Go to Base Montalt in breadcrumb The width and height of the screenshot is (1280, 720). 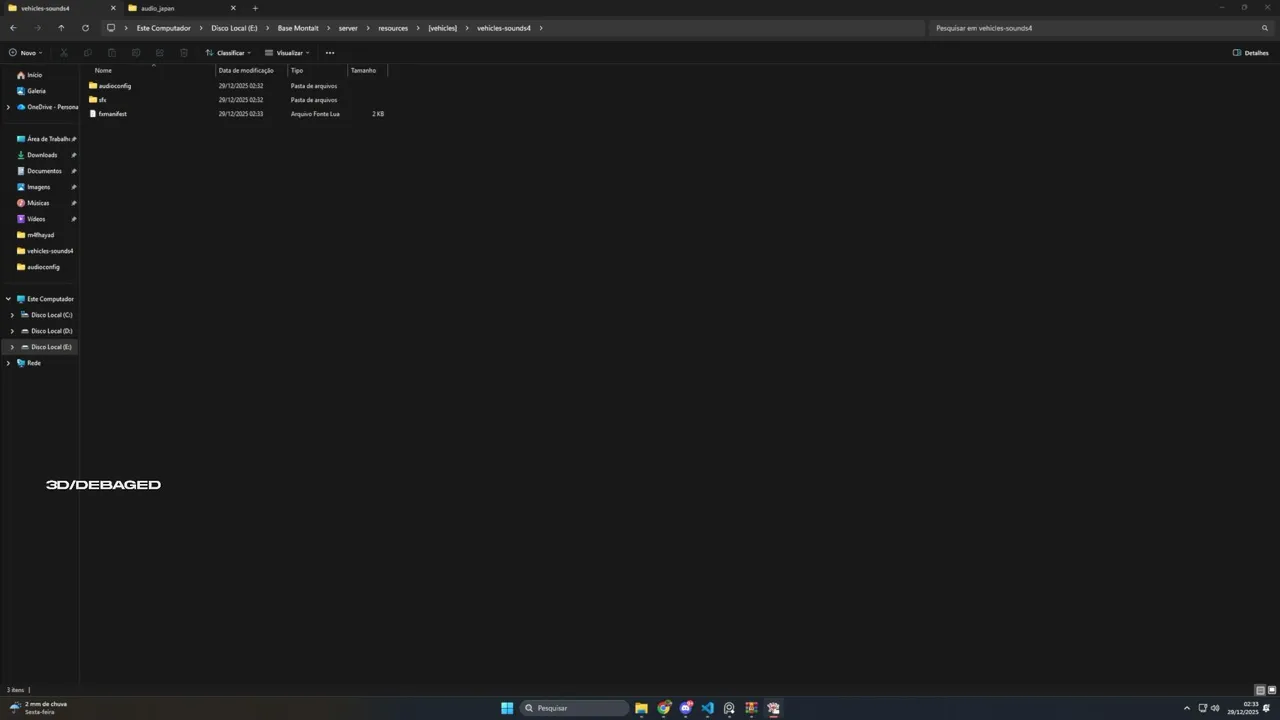pos(298,28)
